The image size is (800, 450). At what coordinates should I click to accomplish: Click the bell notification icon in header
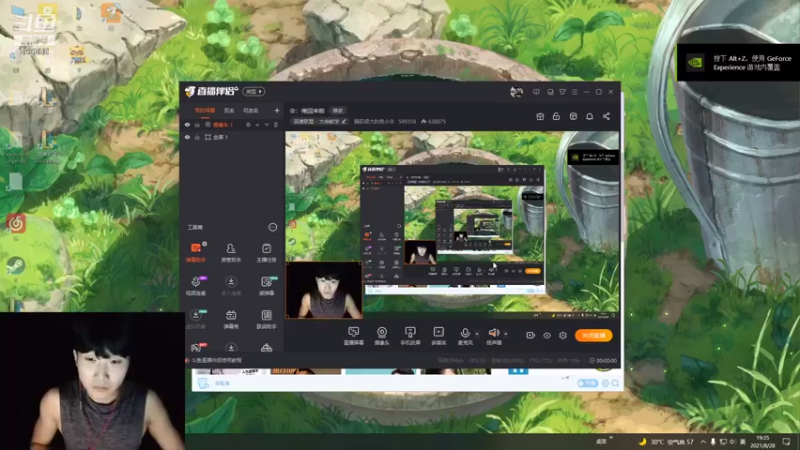tap(589, 116)
